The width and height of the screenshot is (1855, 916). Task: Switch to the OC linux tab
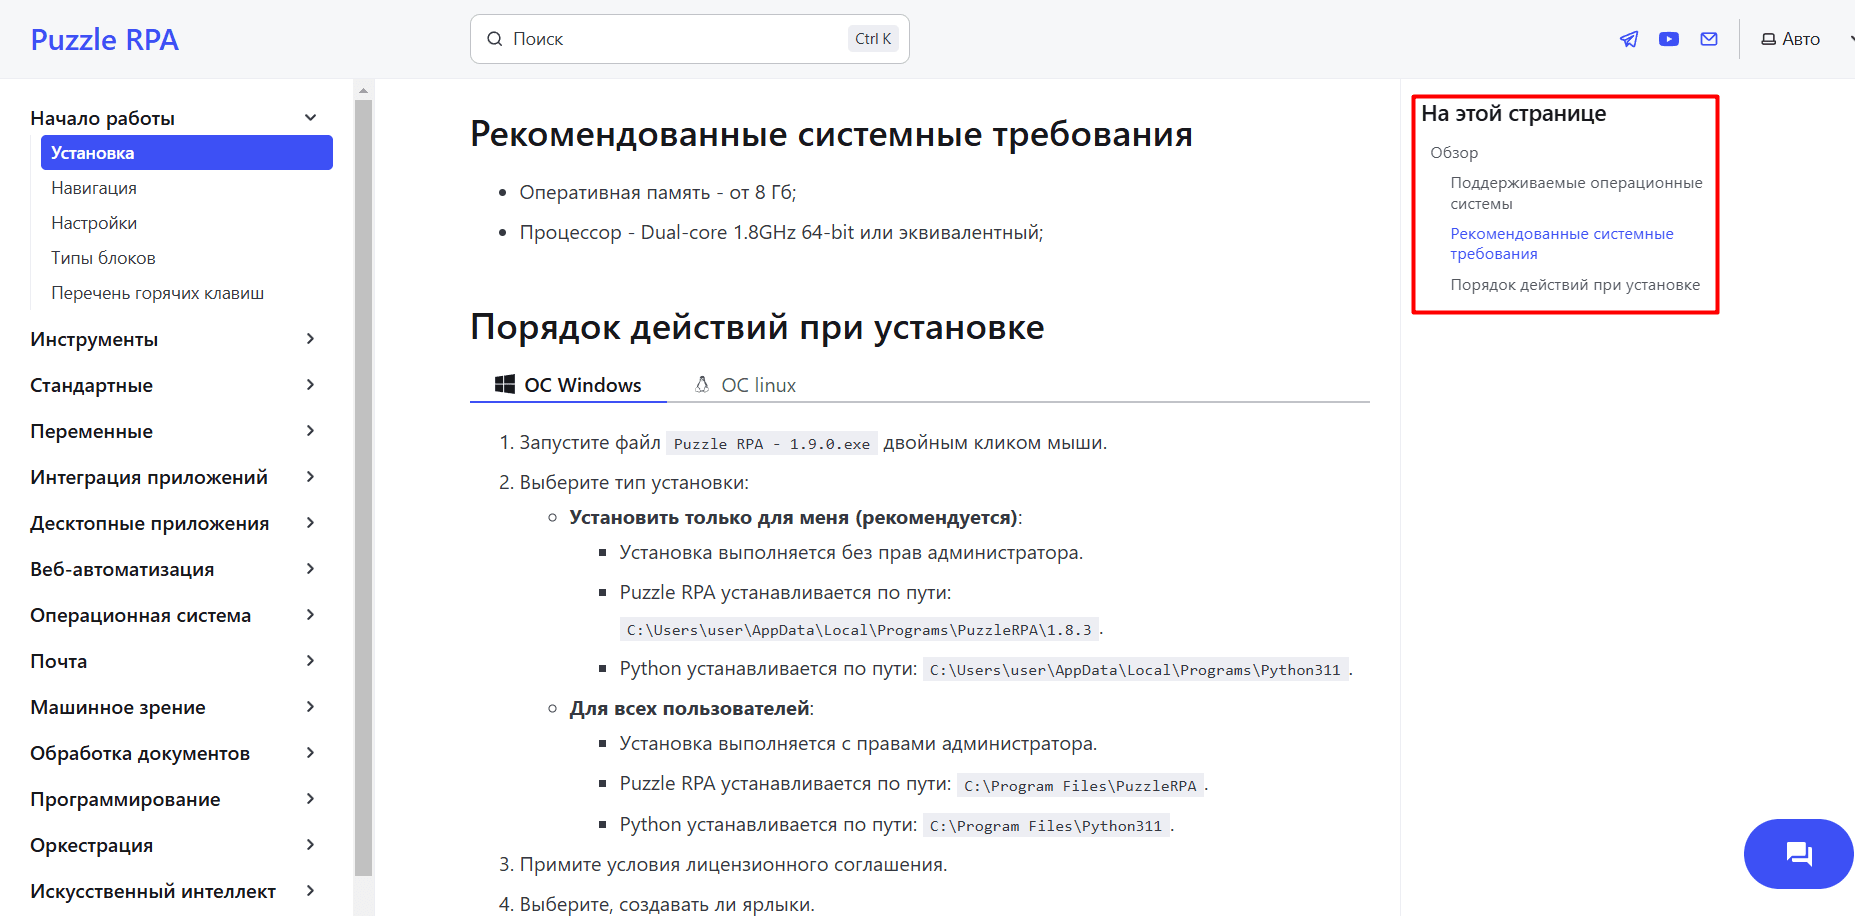tap(757, 384)
